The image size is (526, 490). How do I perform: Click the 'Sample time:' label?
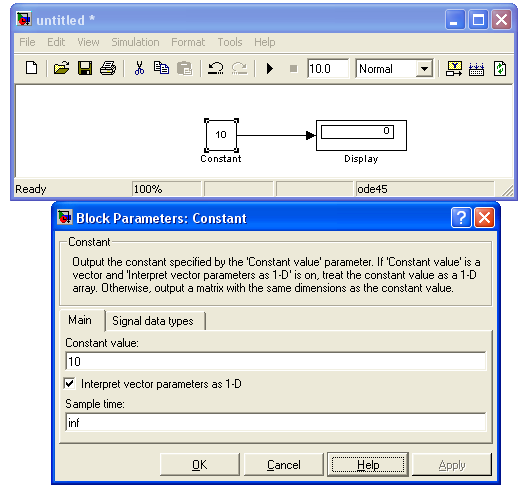tap(95, 404)
